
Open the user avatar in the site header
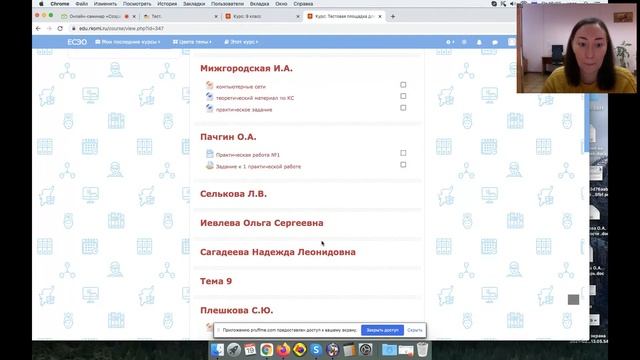tap(511, 42)
